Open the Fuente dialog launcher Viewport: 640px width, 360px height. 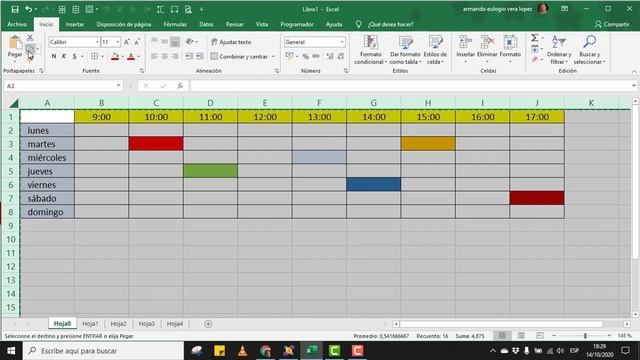pos(142,71)
